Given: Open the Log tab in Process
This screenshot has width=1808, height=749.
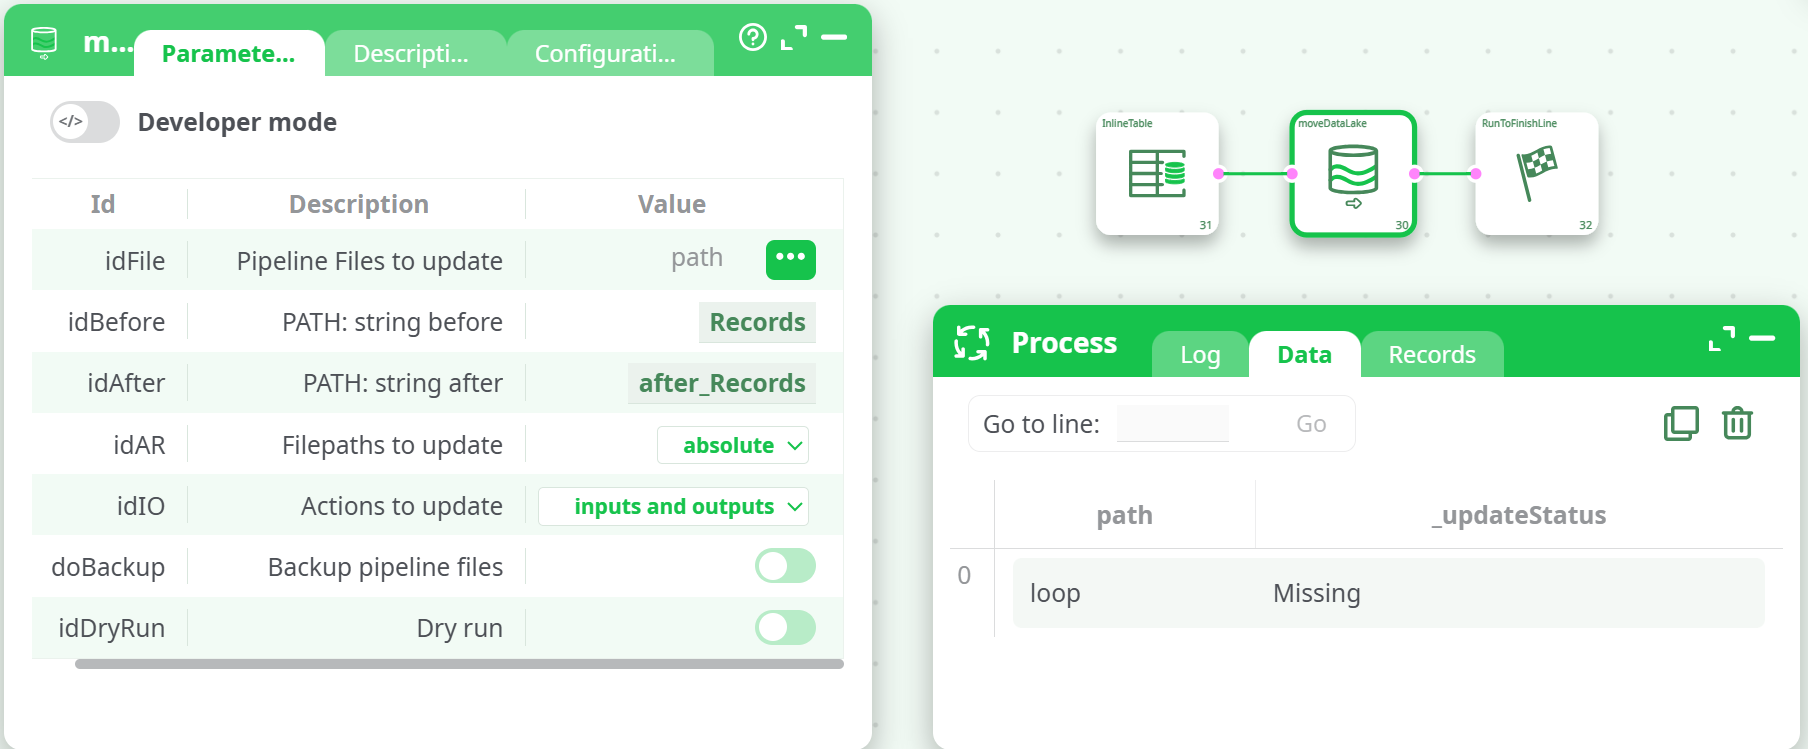Looking at the screenshot, I should tap(1200, 355).
